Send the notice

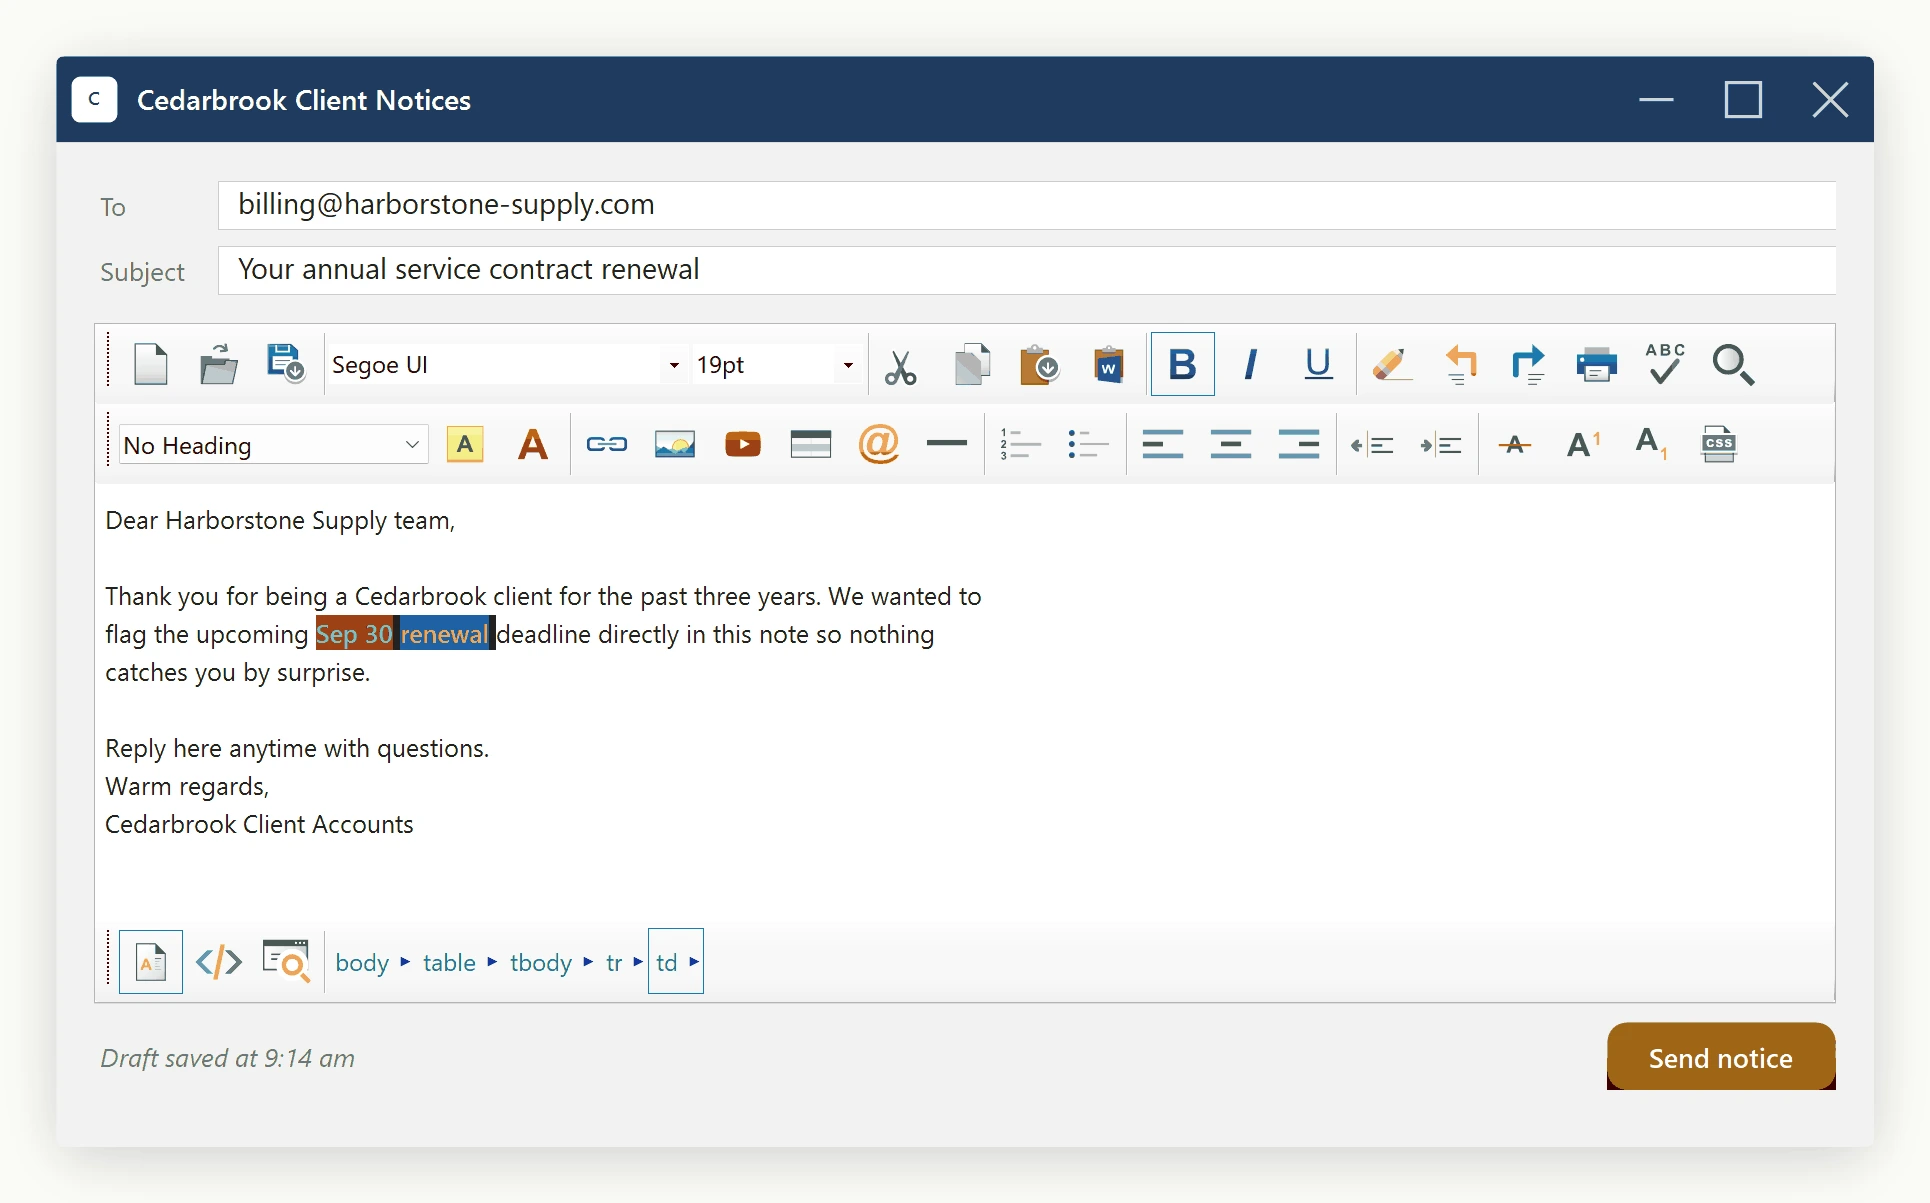tap(1721, 1057)
